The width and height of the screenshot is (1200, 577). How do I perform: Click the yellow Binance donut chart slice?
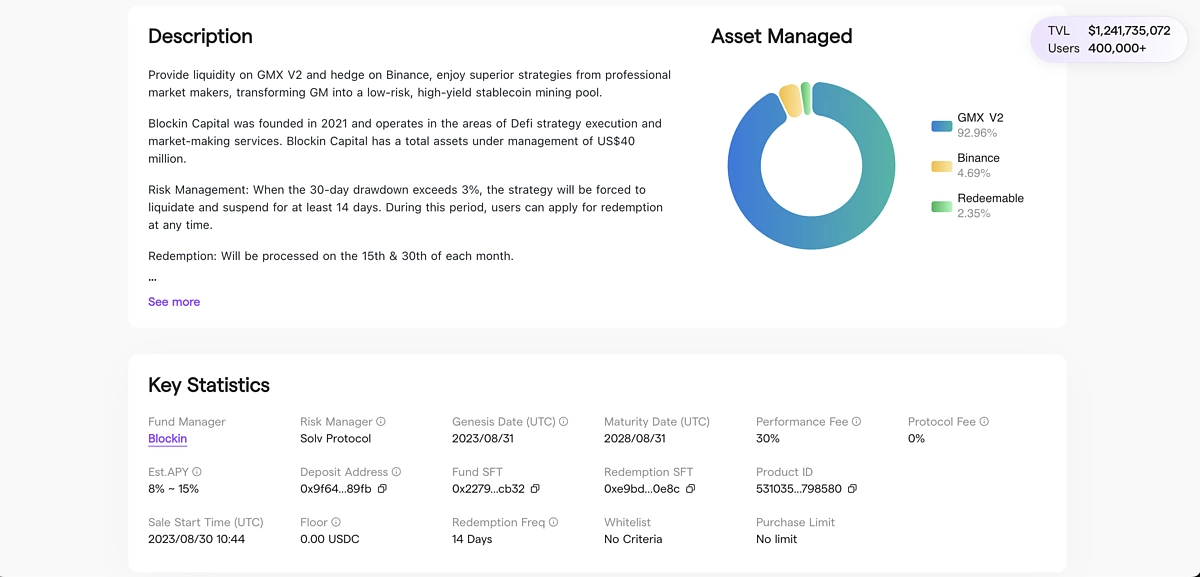(790, 100)
